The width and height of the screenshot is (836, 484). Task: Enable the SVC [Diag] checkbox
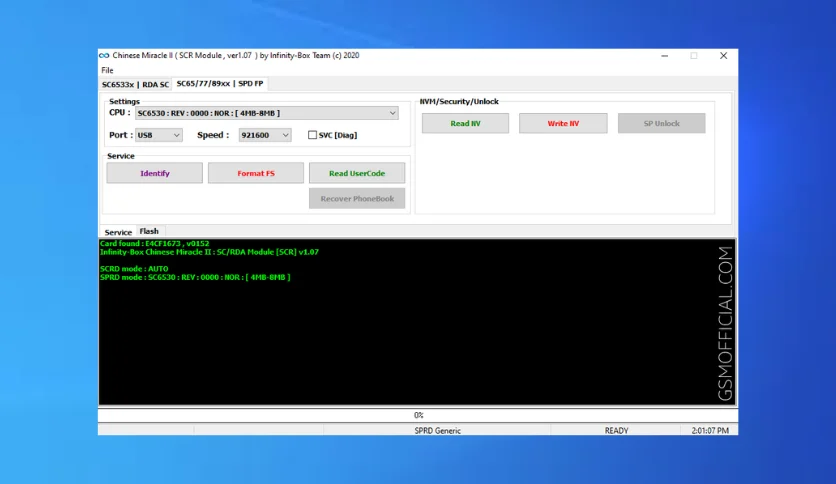click(312, 135)
